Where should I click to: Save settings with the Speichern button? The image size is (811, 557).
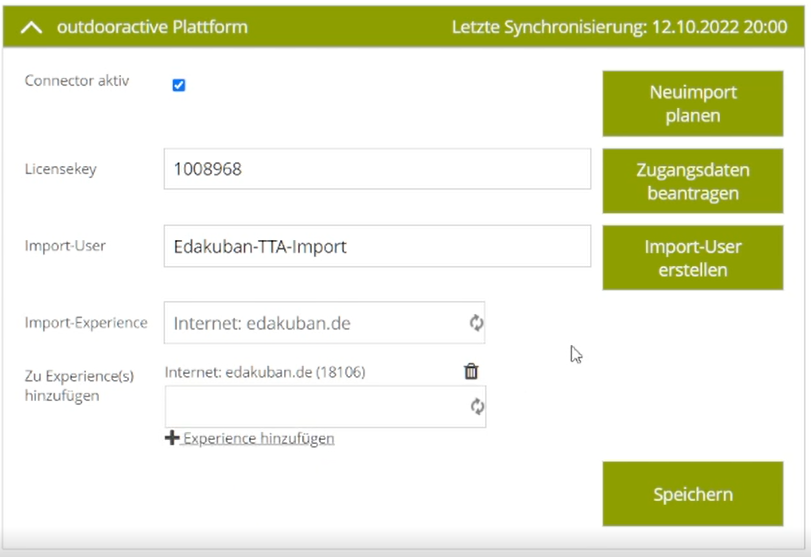(x=692, y=494)
